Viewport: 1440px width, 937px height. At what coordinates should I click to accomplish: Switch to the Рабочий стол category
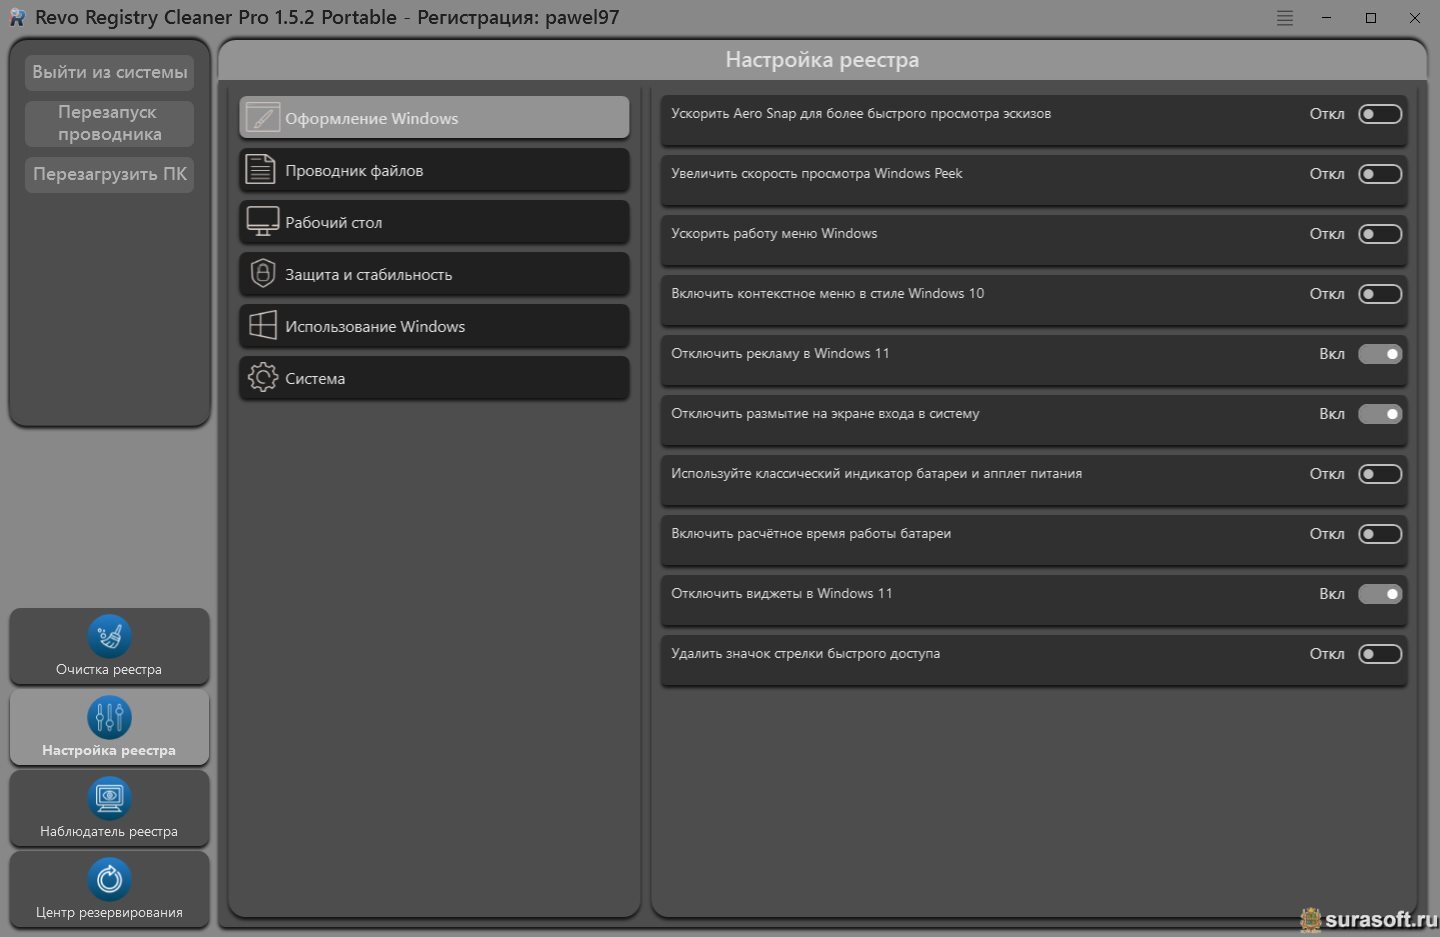pyautogui.click(x=434, y=222)
